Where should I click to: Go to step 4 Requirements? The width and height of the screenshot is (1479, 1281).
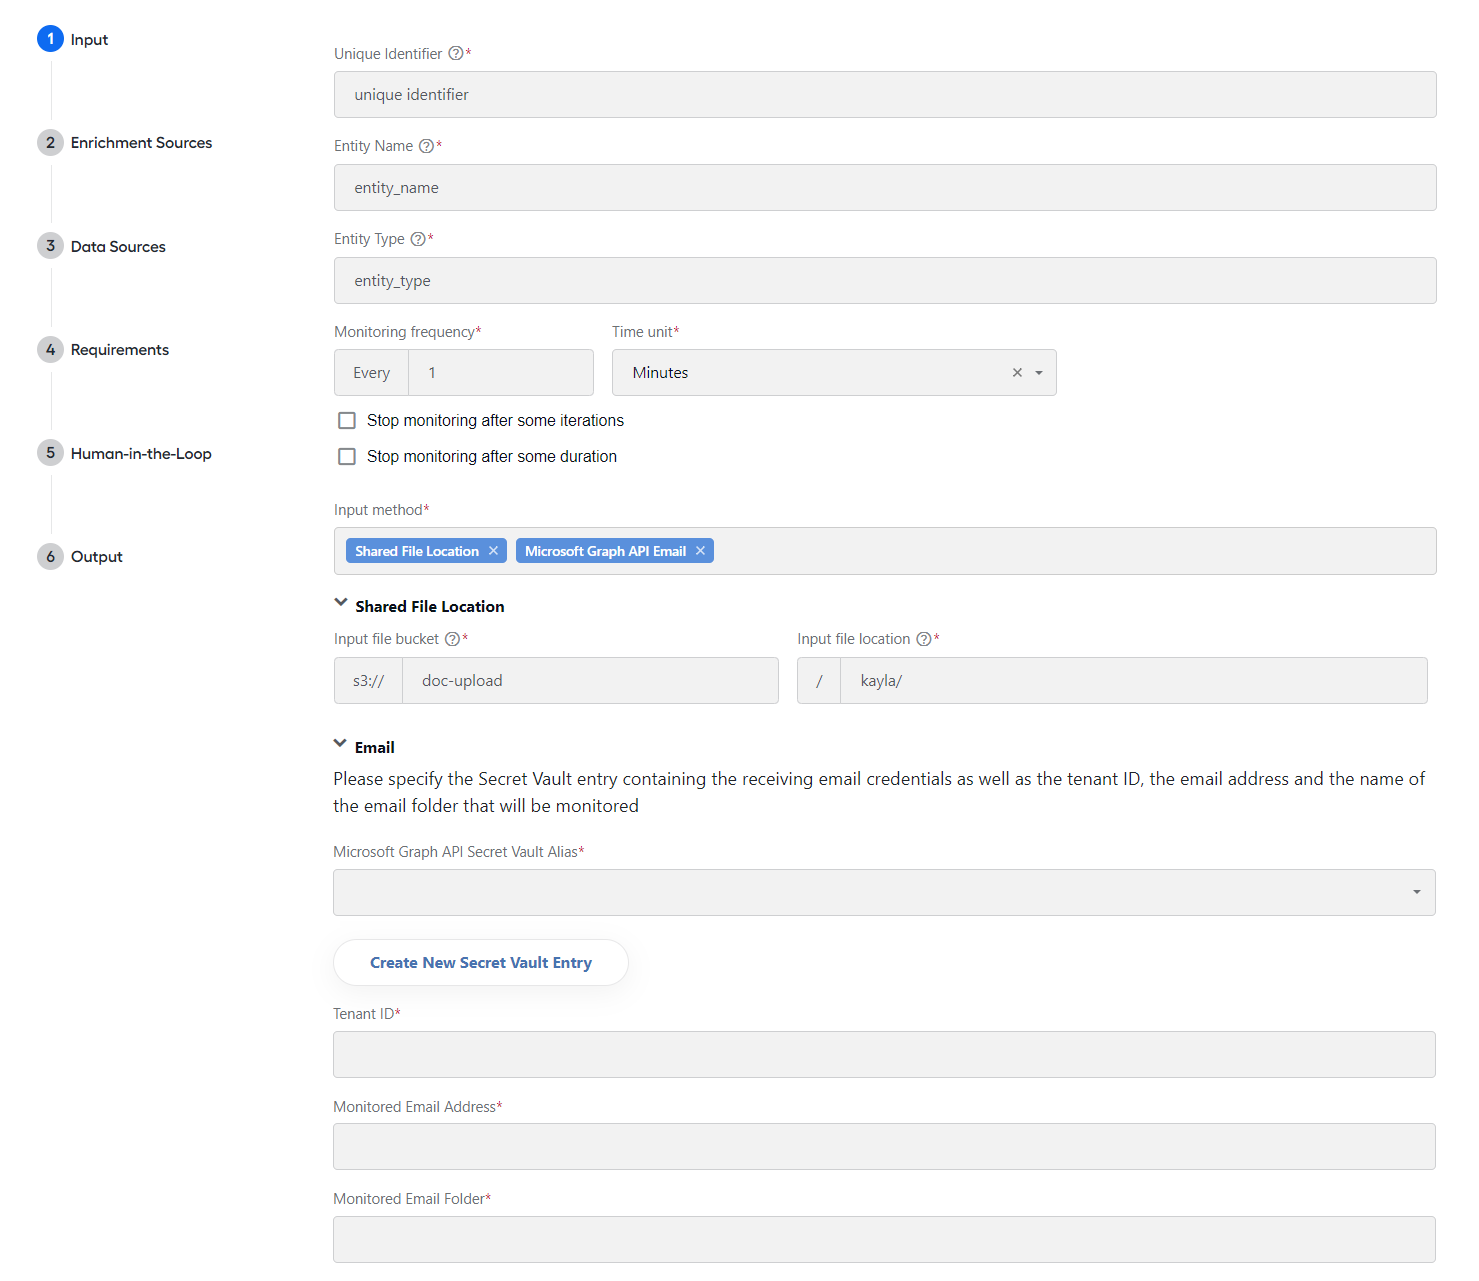[103, 350]
